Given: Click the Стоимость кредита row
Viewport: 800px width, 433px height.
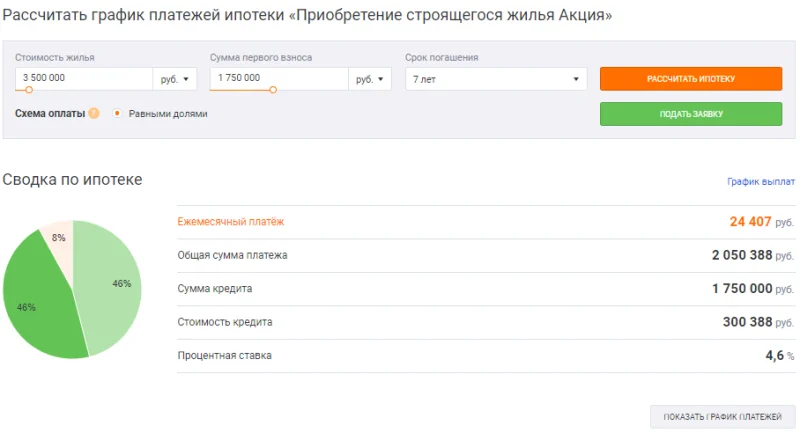Looking at the screenshot, I should click(x=485, y=322).
